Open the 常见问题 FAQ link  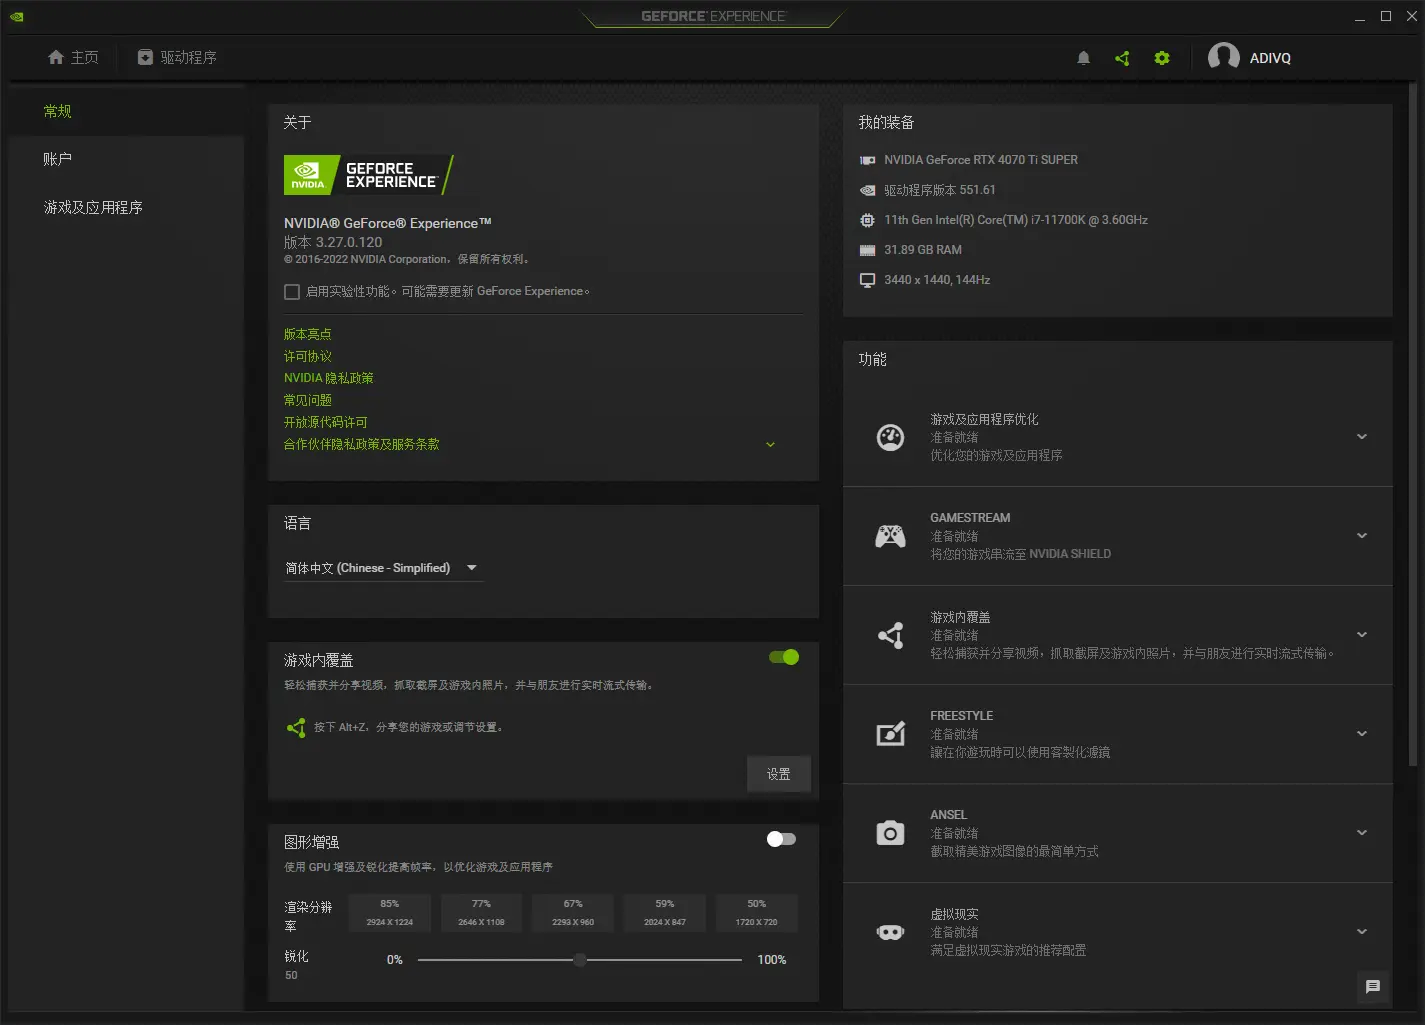(307, 400)
